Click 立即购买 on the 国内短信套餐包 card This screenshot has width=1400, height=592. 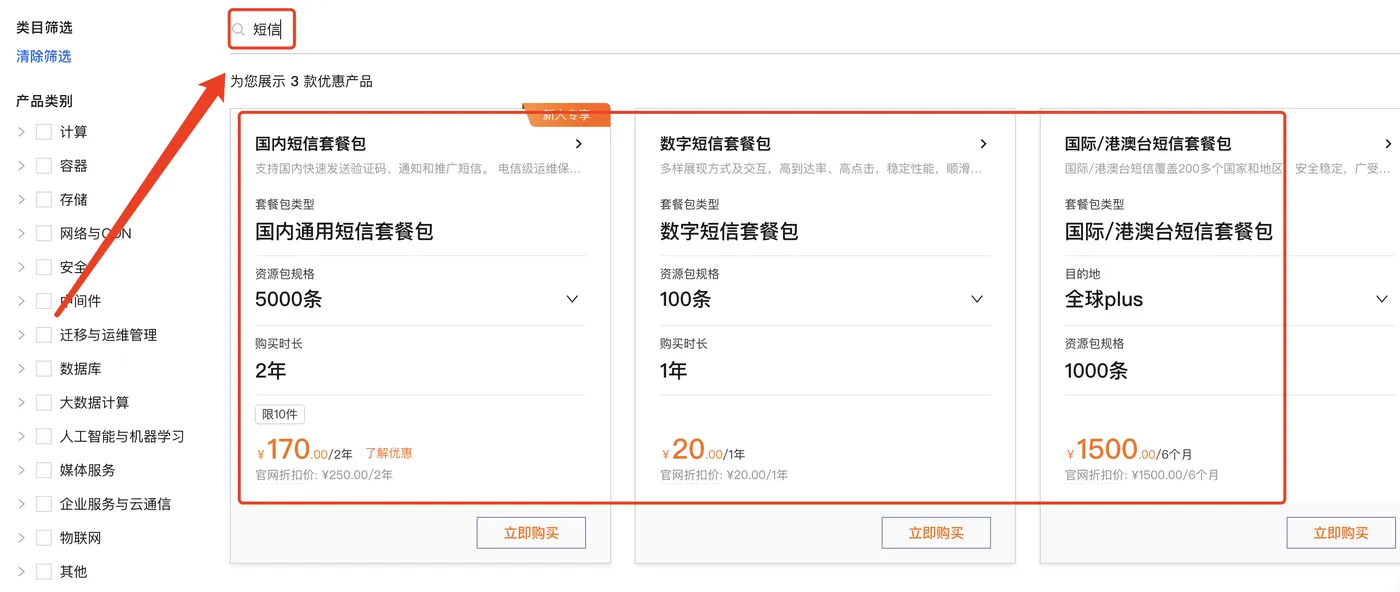pos(531,532)
